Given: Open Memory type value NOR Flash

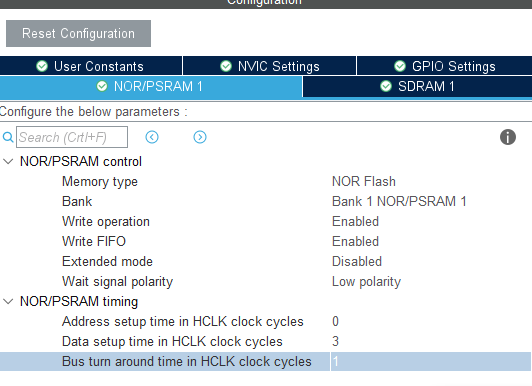Looking at the screenshot, I should [364, 181].
